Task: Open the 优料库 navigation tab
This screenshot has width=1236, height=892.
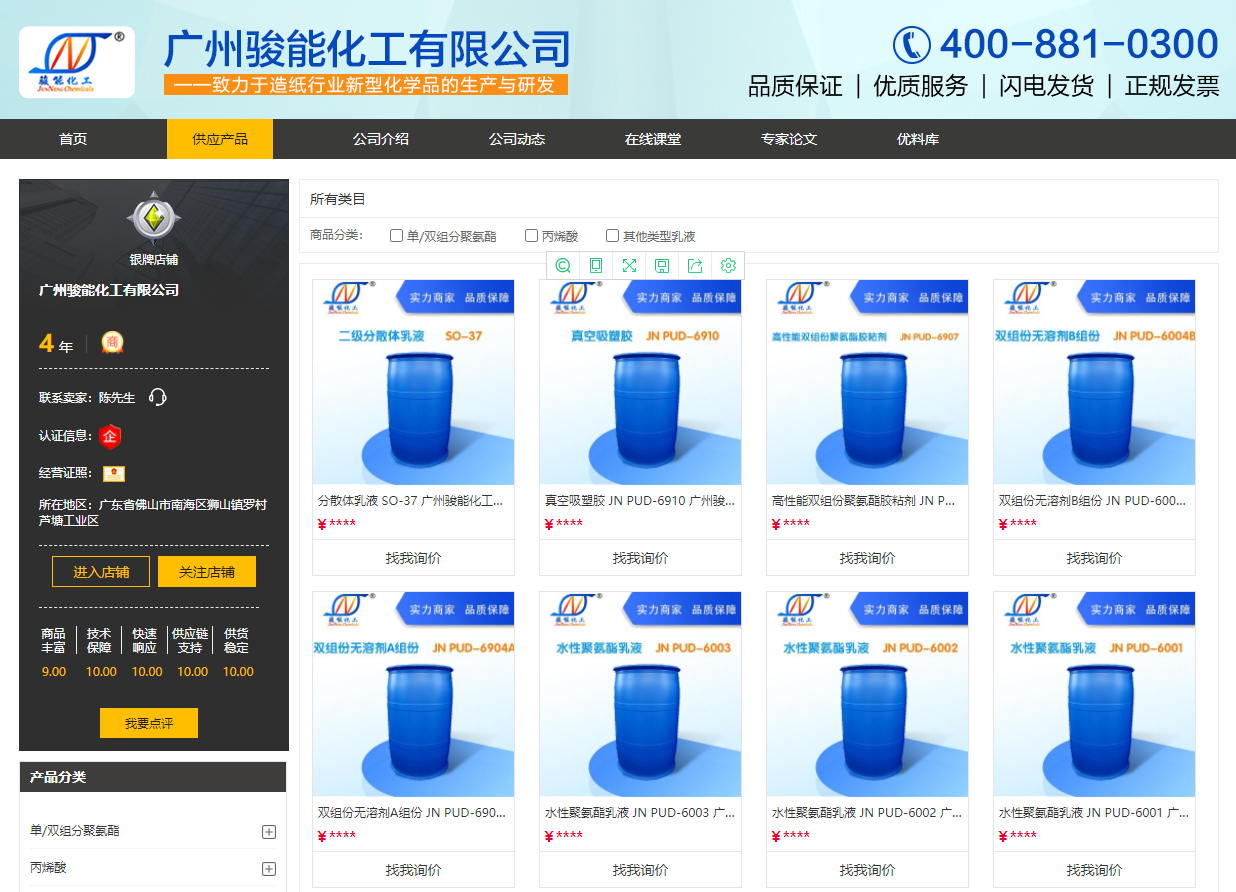Action: [918, 139]
